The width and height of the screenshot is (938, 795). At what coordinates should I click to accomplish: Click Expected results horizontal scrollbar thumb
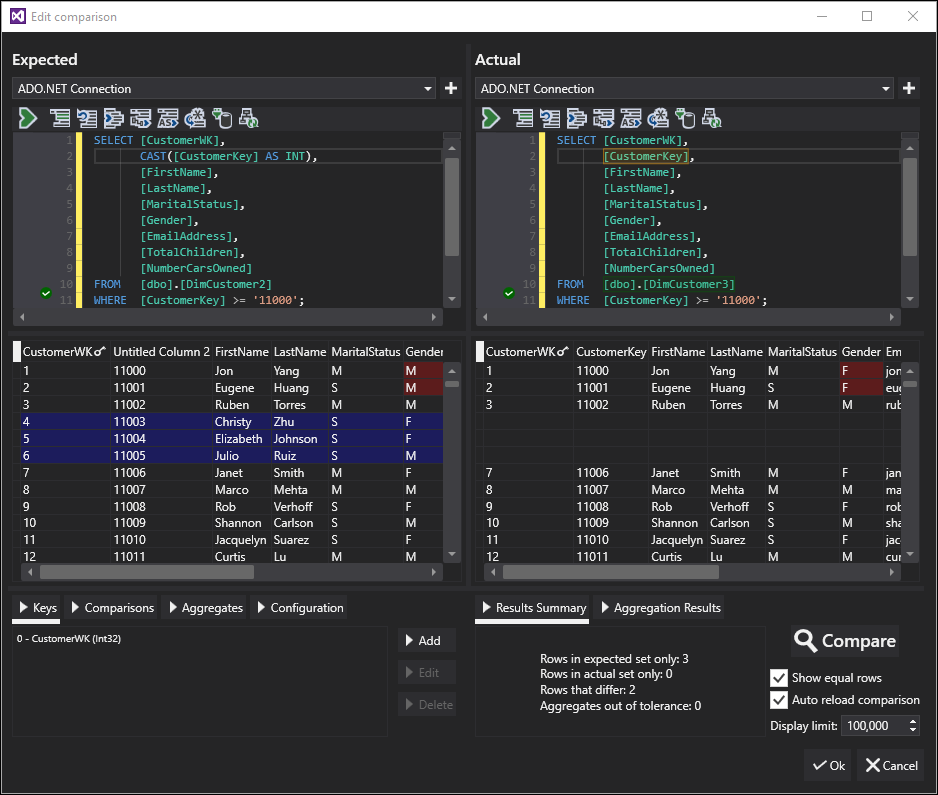point(147,572)
